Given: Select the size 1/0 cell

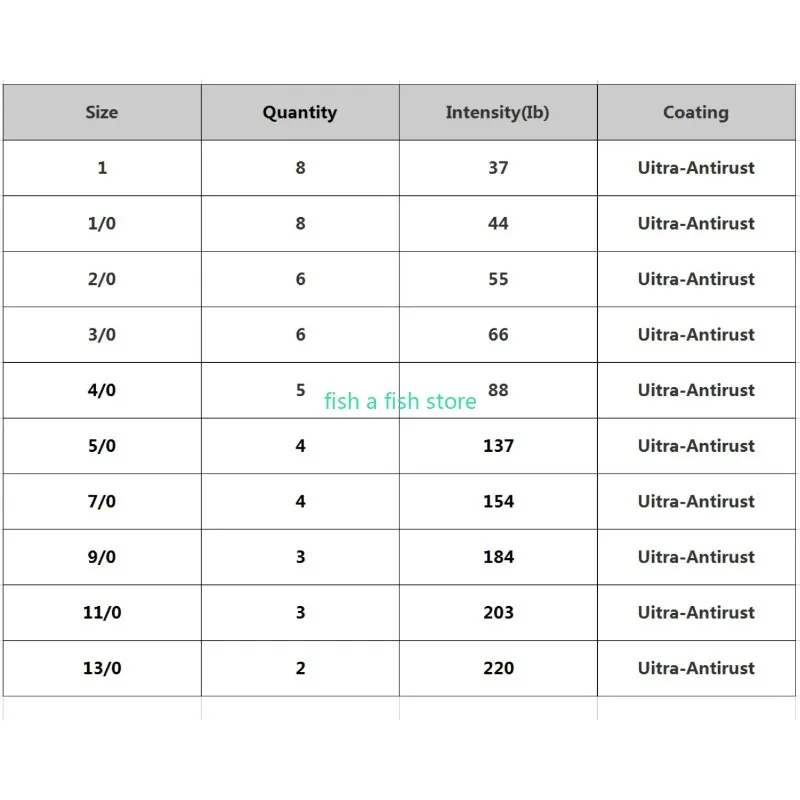Looking at the screenshot, I should click(101, 224).
